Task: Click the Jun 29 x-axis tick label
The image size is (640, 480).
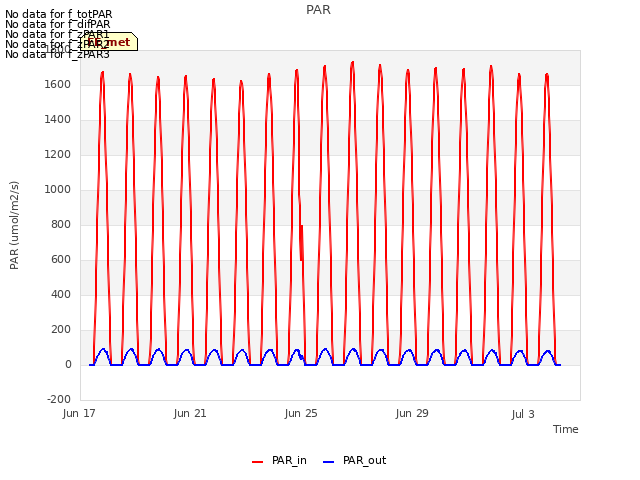Action: (412, 414)
